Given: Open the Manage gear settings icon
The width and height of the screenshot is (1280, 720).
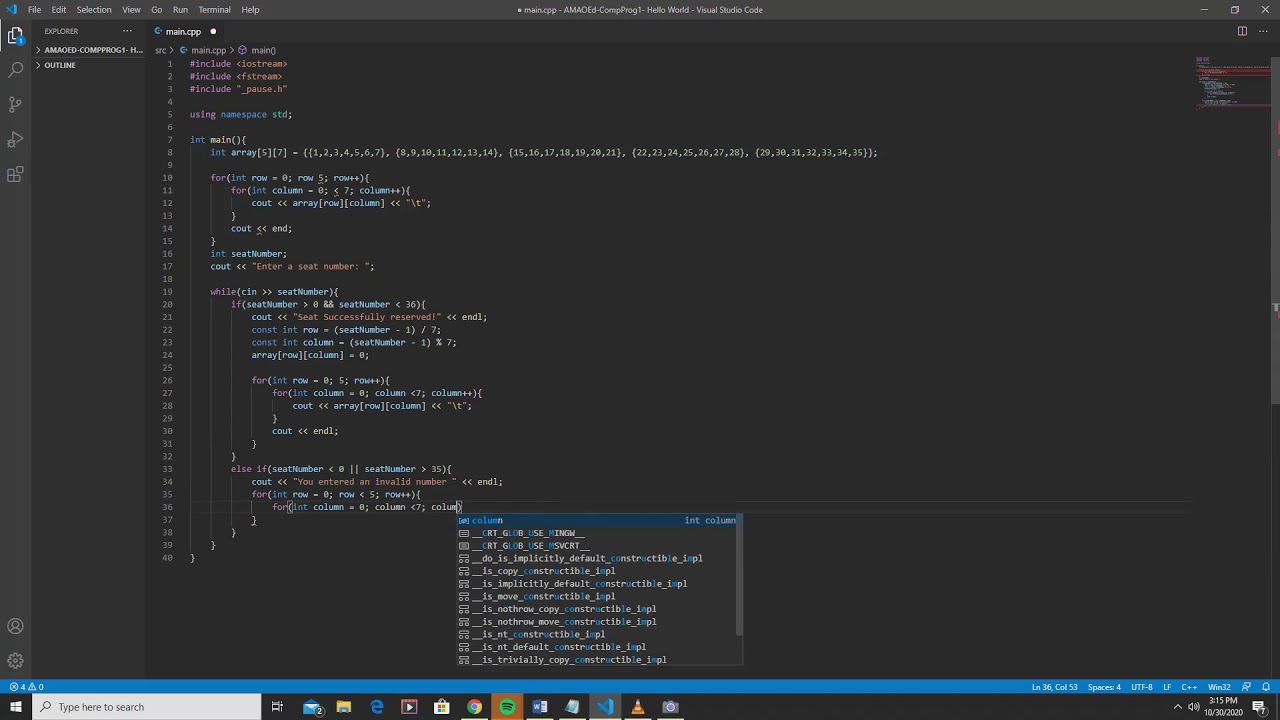Looking at the screenshot, I should 15,661.
